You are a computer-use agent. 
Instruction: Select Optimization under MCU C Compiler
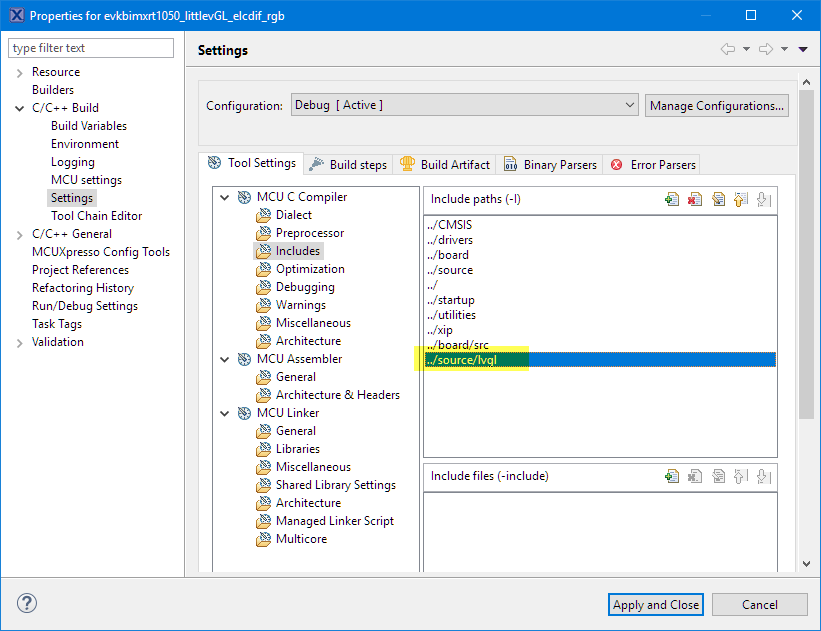[310, 269]
